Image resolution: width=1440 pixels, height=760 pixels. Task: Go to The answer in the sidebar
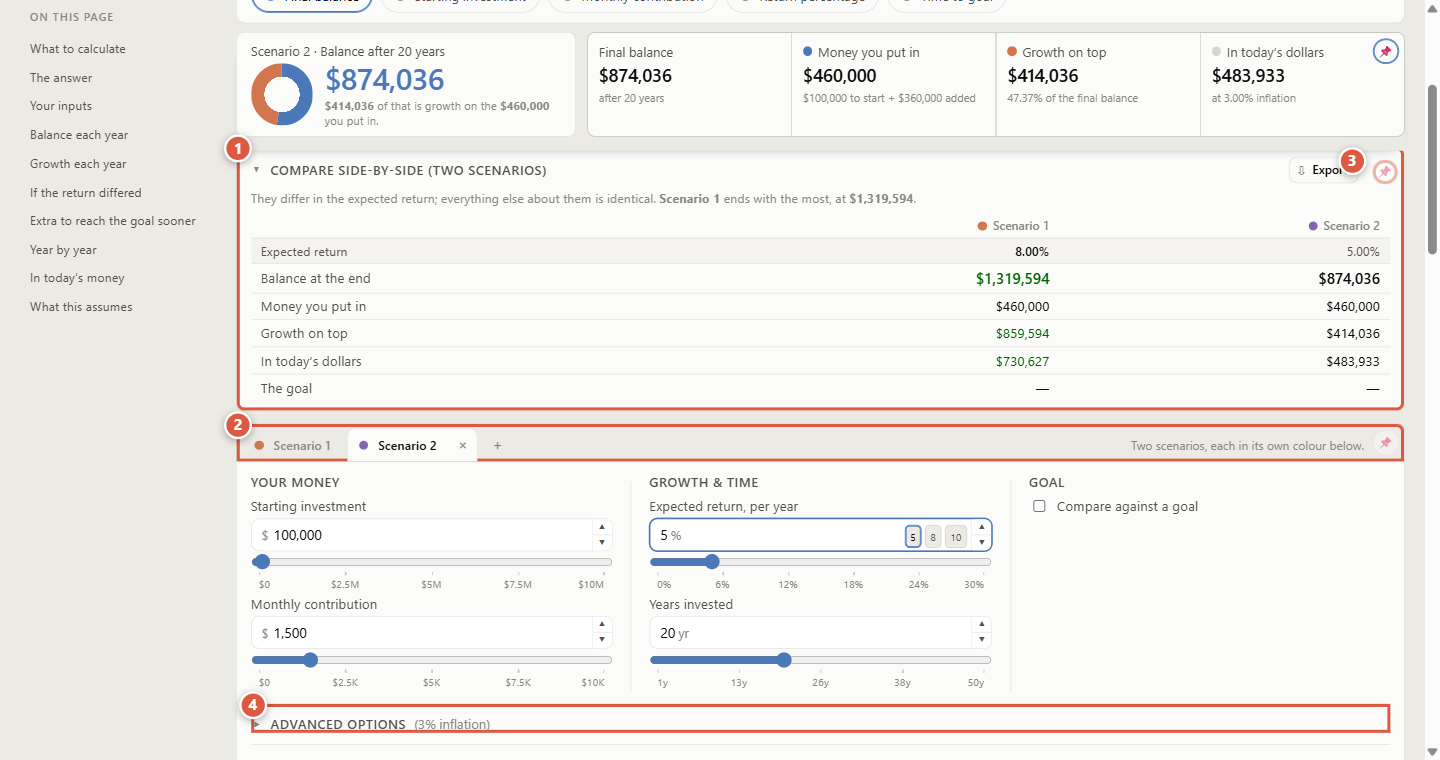point(61,78)
